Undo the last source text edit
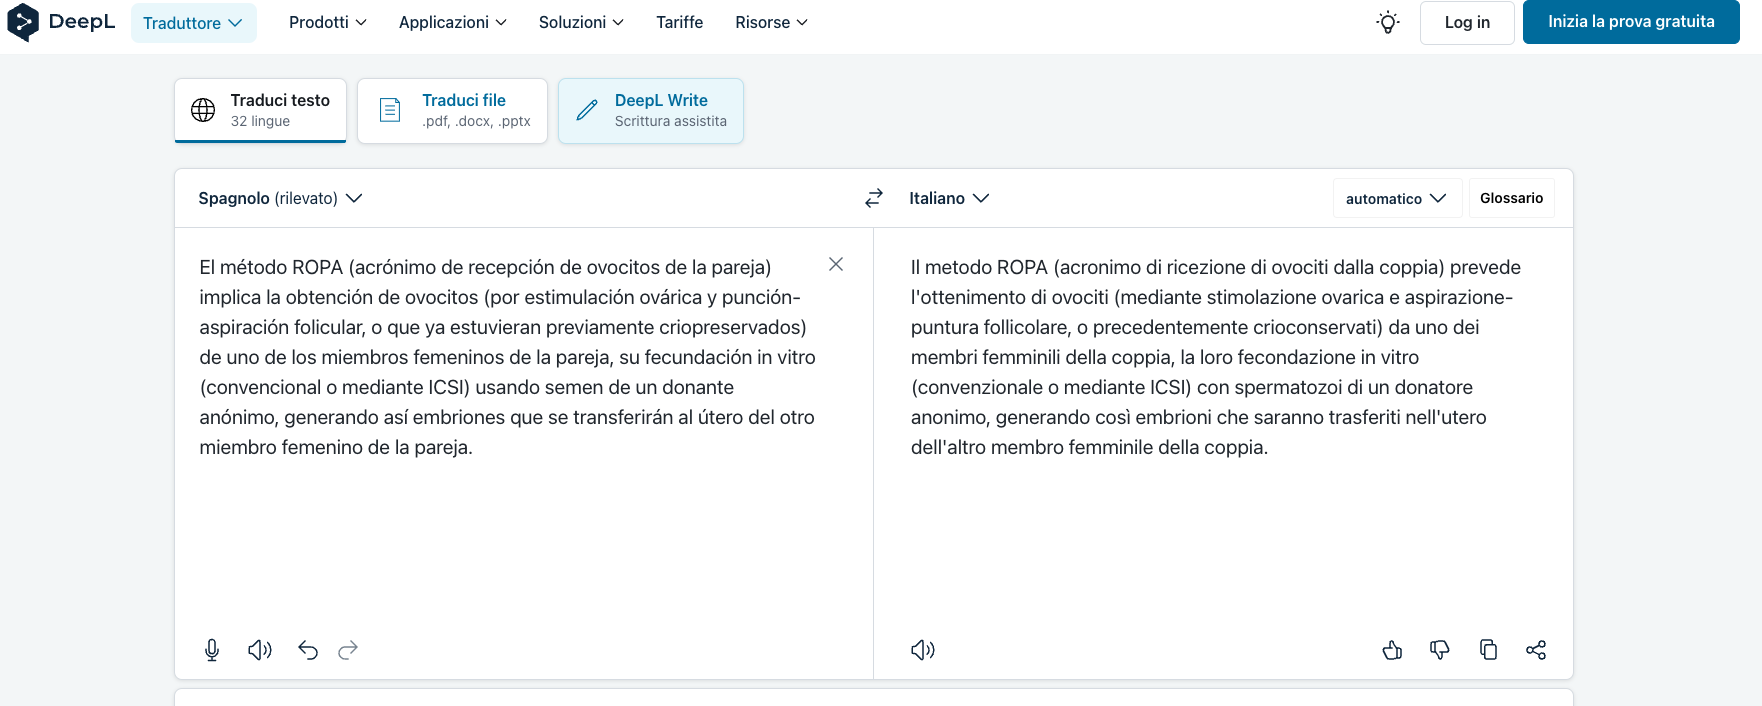 pyautogui.click(x=308, y=650)
